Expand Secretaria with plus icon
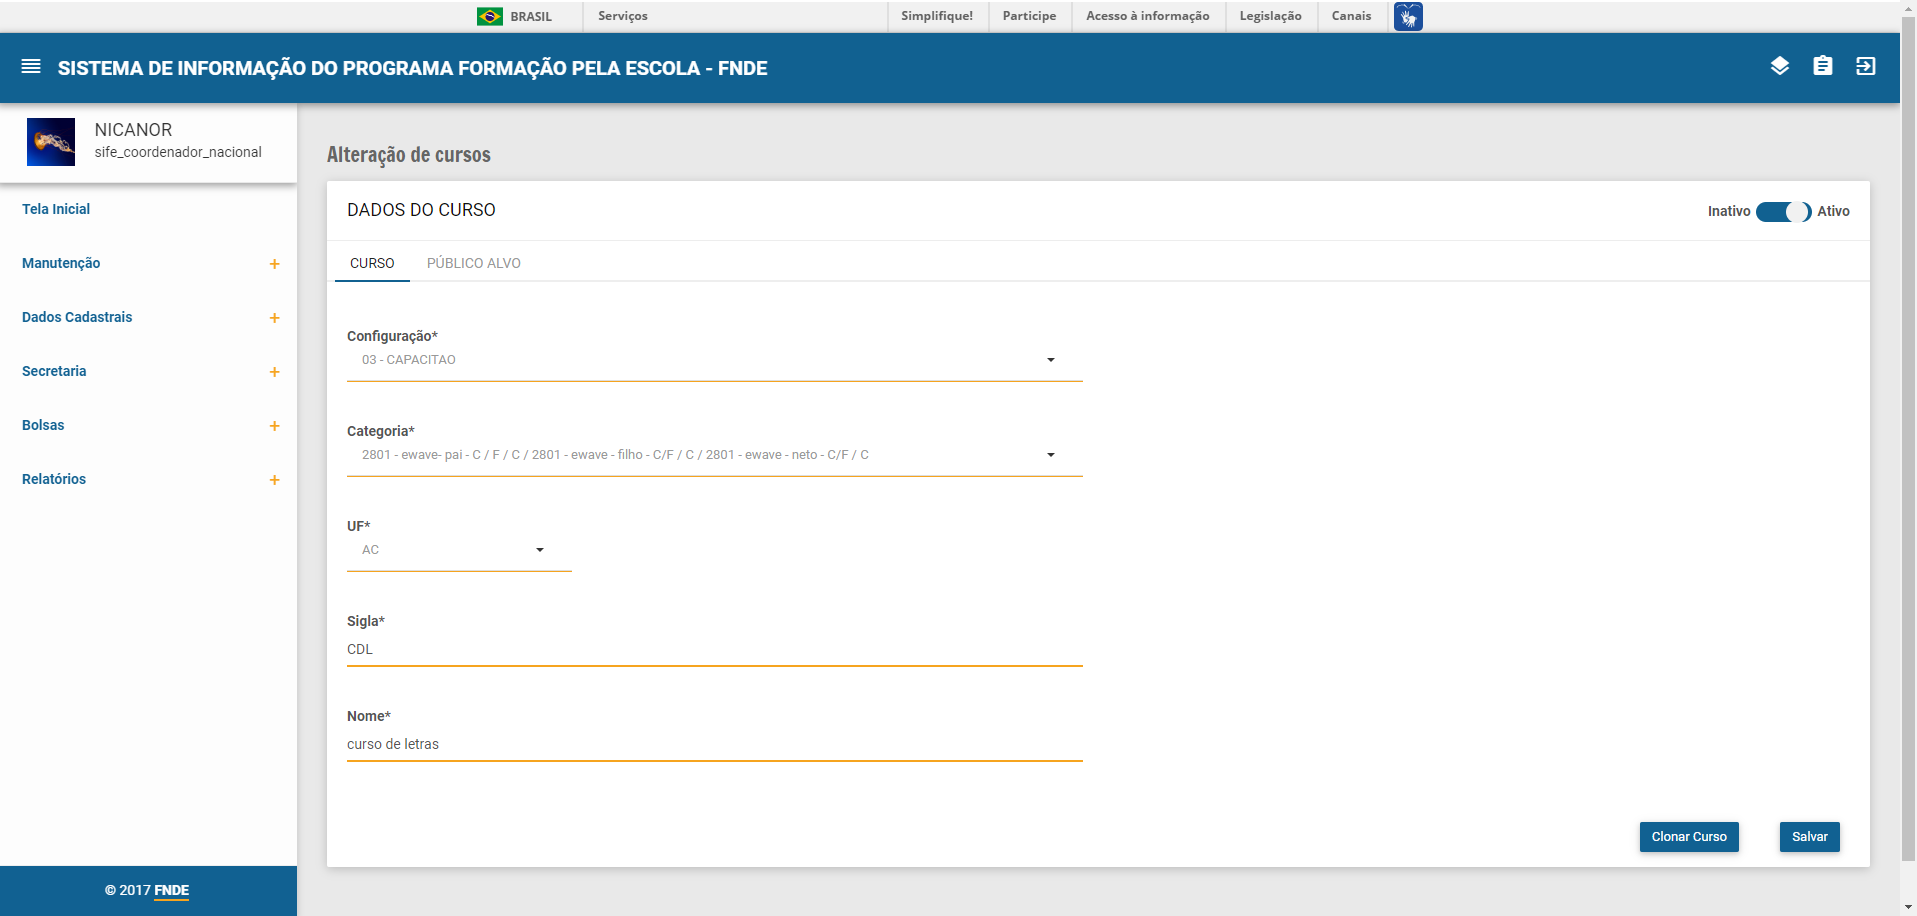The height and width of the screenshot is (916, 1917). point(274,372)
